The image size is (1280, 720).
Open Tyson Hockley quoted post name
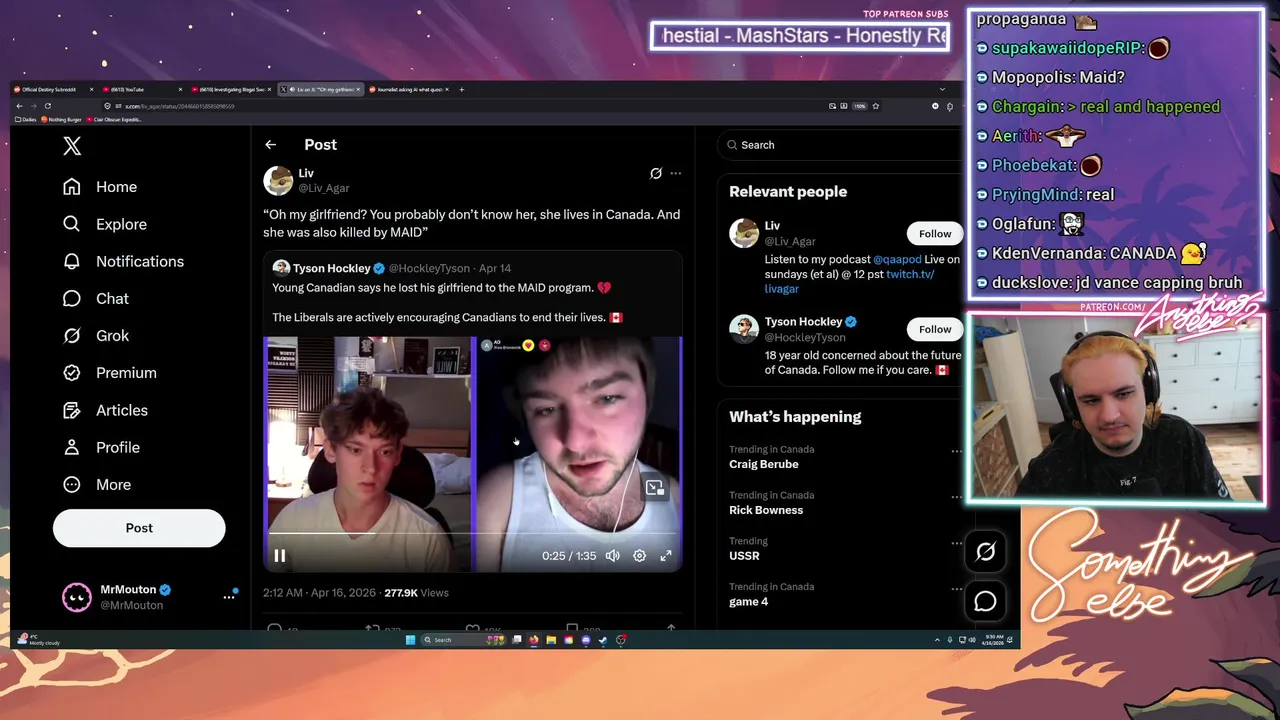[x=332, y=268]
